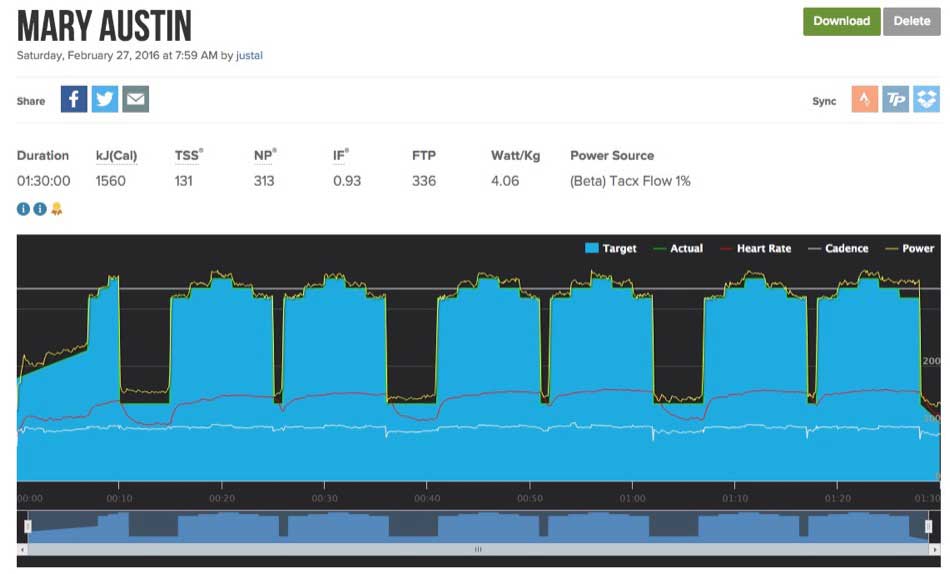Download the Mary Austin ride file

842,21
